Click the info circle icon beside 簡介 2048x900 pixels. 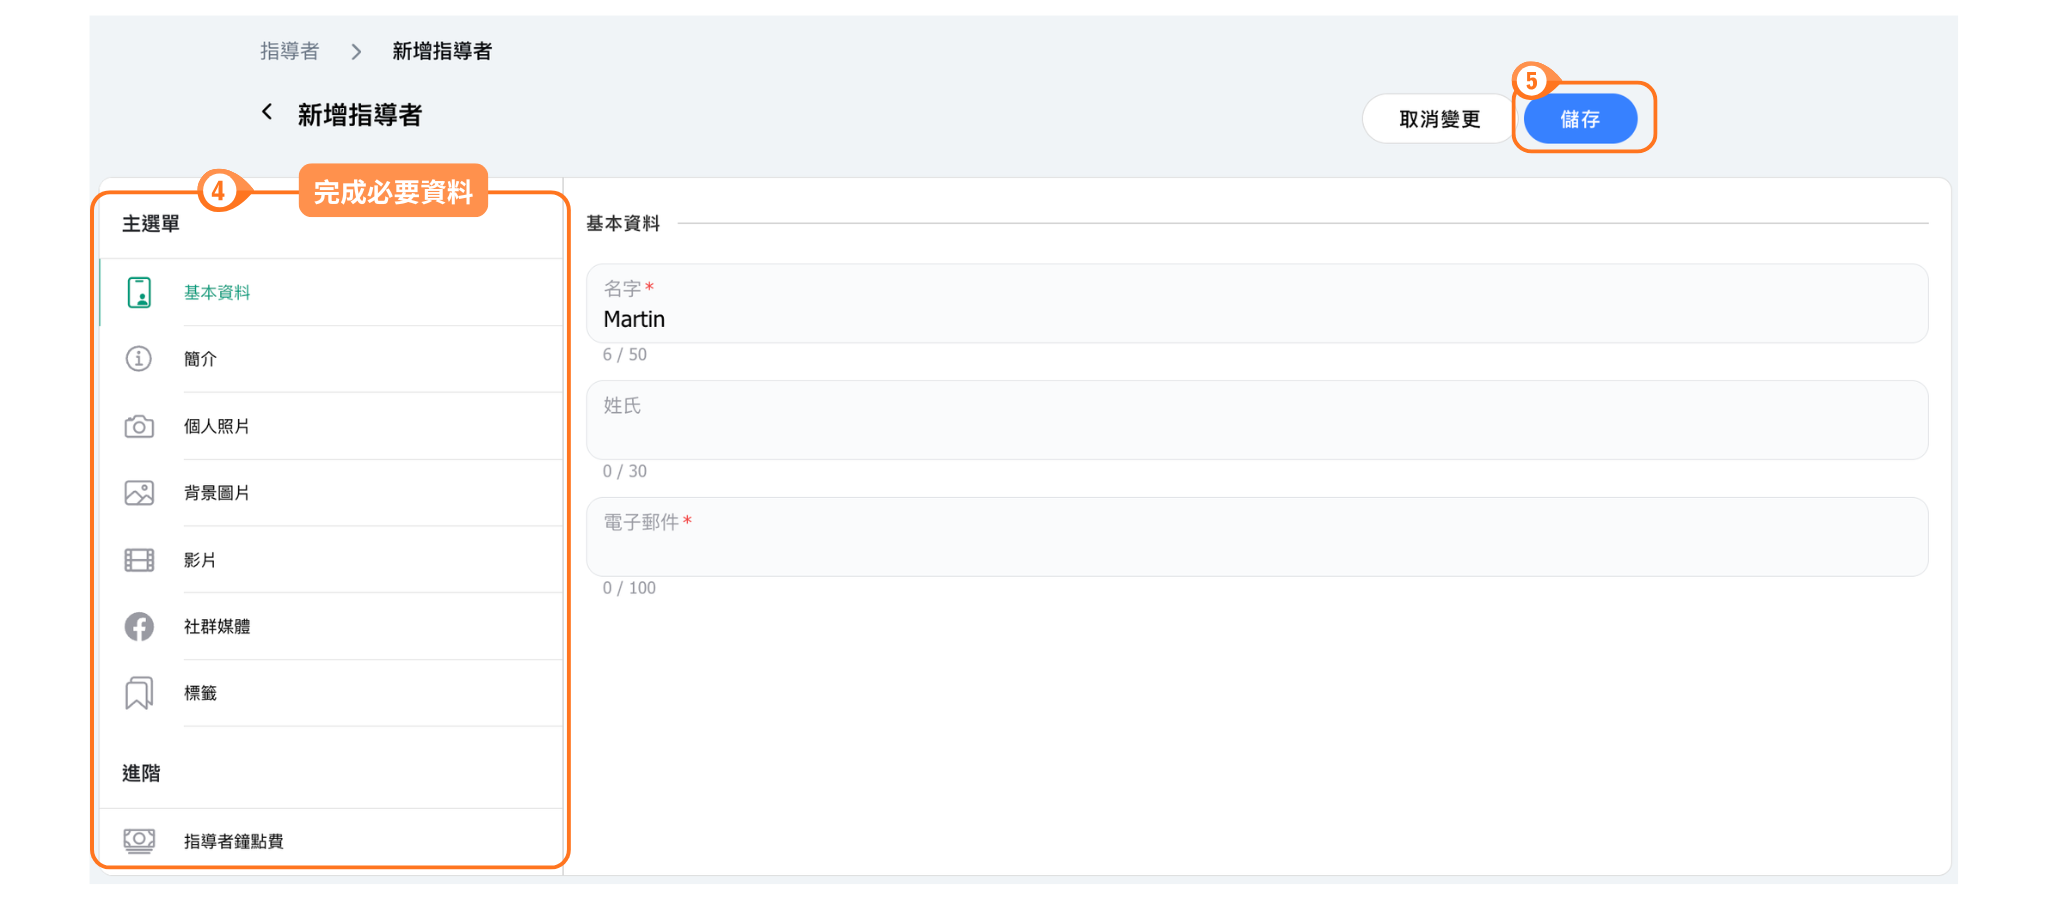point(139,359)
